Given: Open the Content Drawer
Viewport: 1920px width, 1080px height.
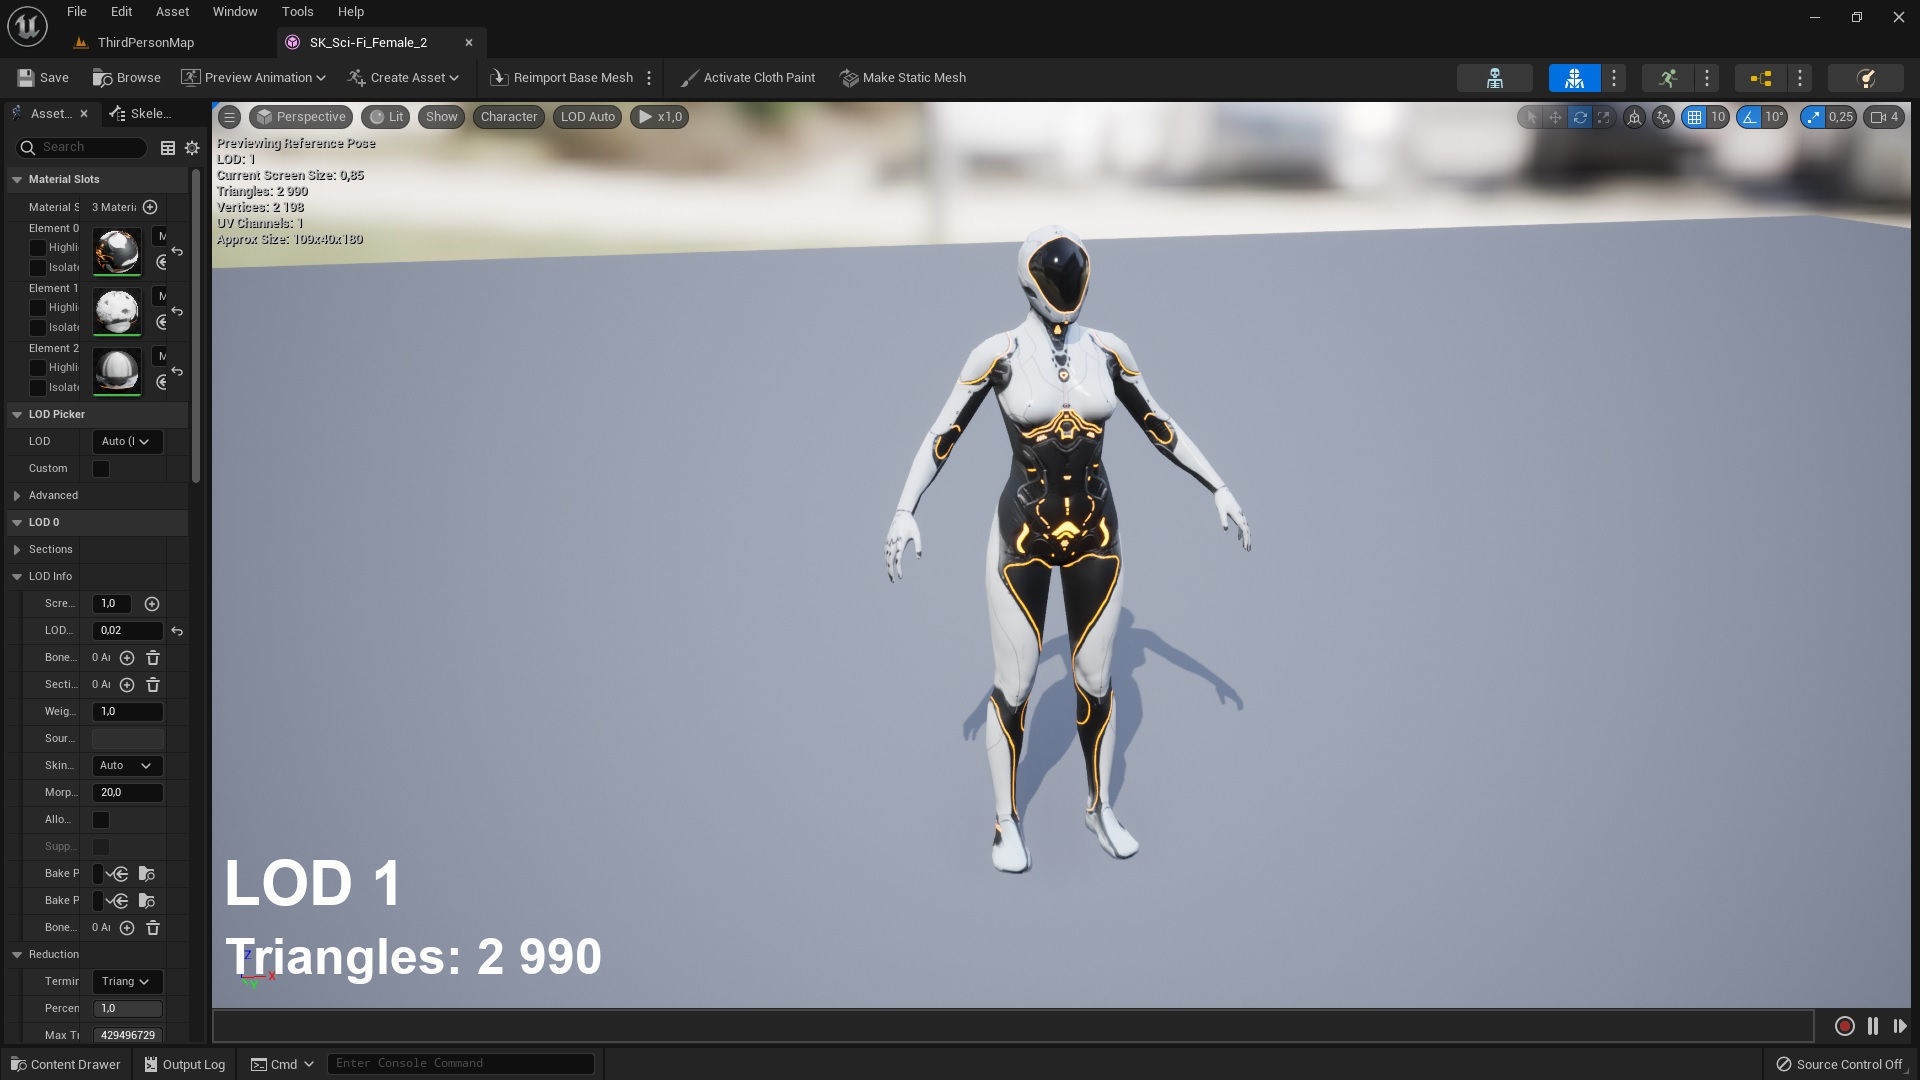Looking at the screenshot, I should coord(66,1064).
